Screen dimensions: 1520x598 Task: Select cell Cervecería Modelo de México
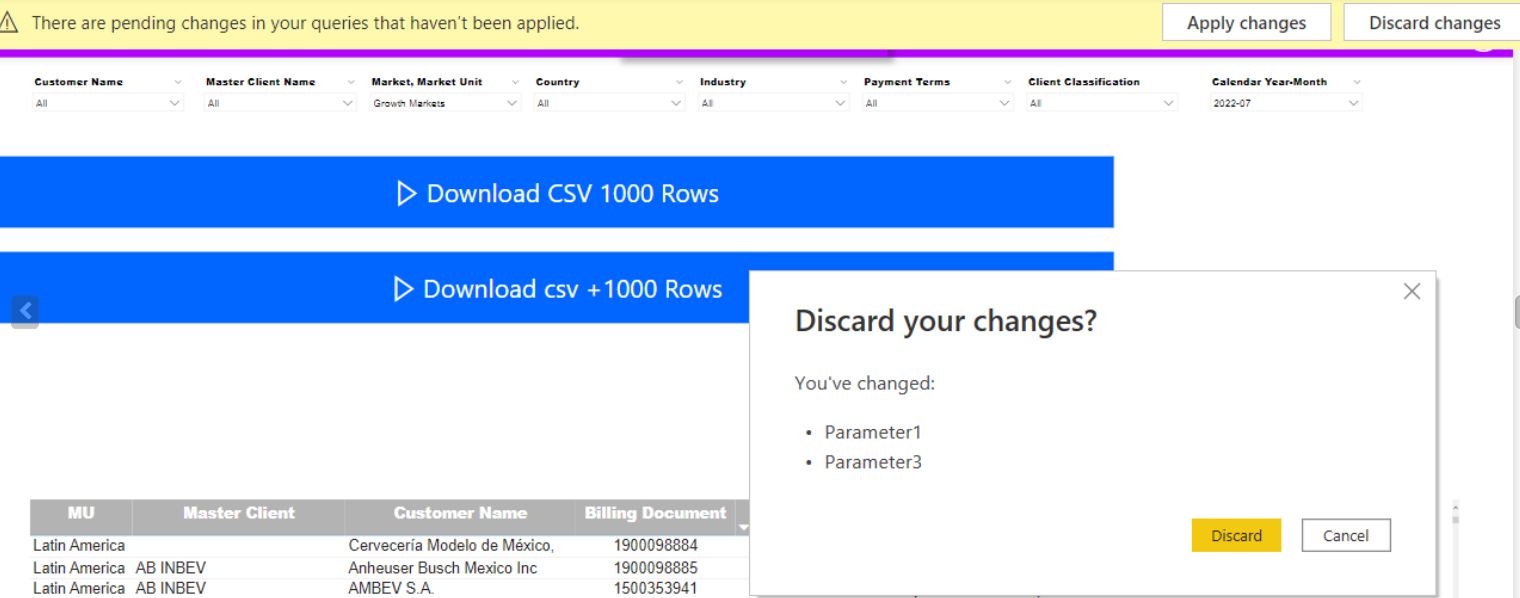(x=451, y=546)
